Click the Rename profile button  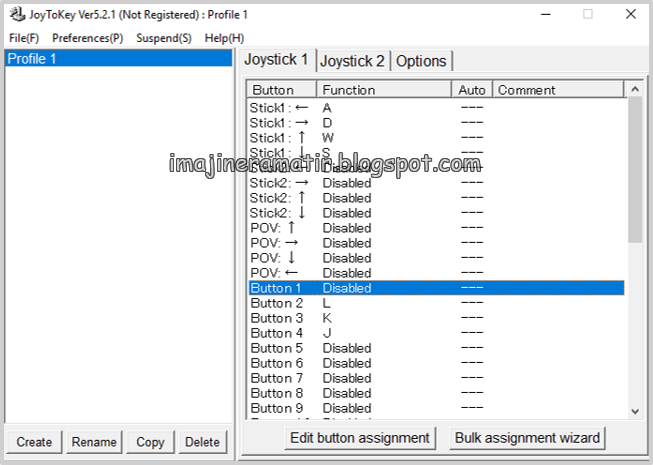[x=94, y=442]
